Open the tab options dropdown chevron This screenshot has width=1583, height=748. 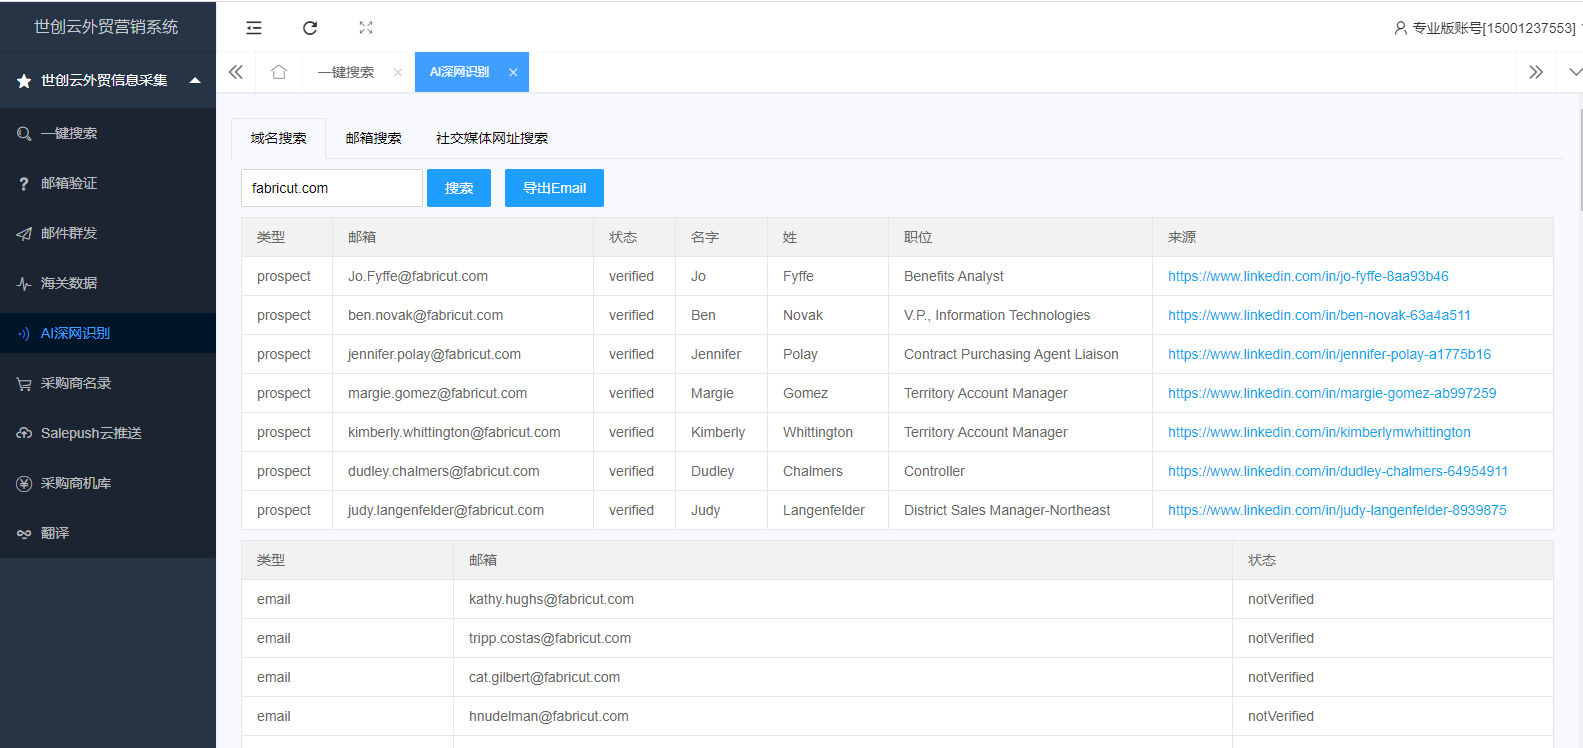1575,72
